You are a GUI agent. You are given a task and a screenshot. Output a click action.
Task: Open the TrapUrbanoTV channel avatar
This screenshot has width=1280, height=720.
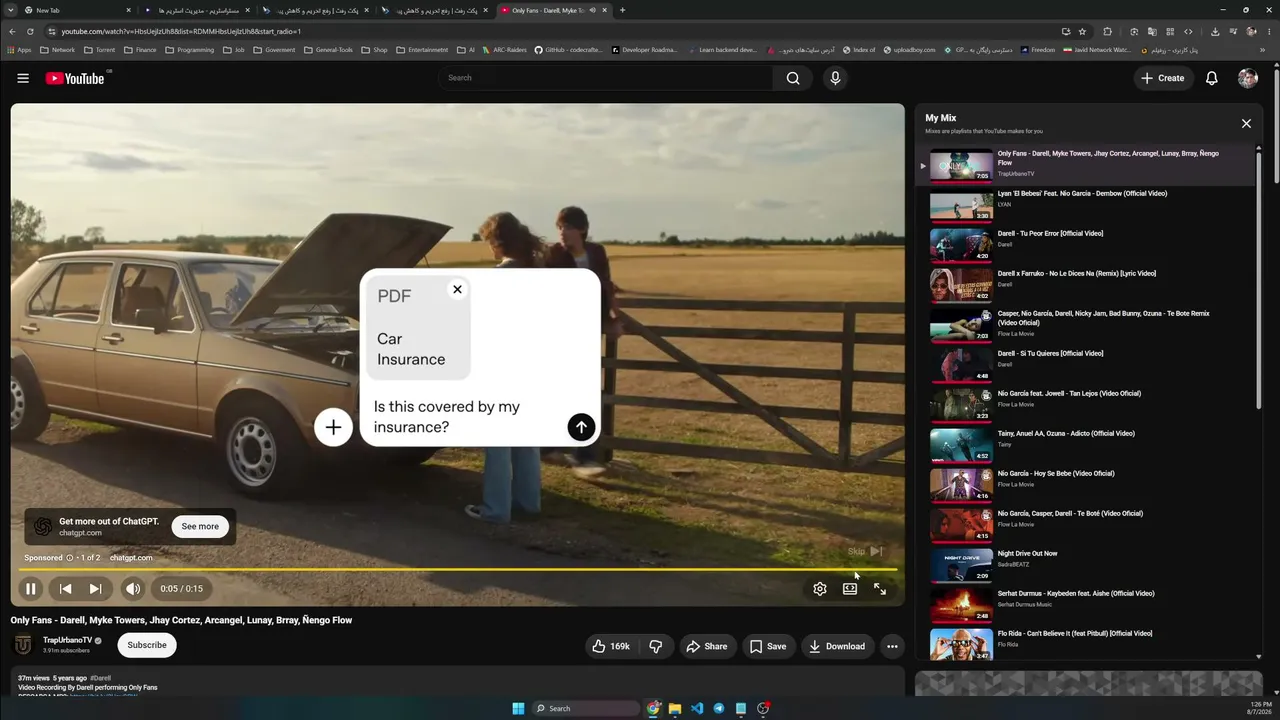click(23, 645)
